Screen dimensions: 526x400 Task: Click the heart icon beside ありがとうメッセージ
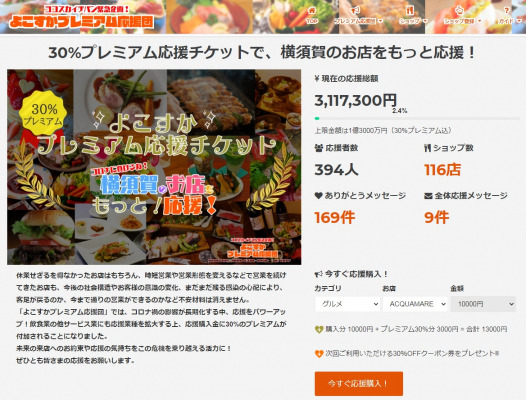pyautogui.click(x=318, y=195)
